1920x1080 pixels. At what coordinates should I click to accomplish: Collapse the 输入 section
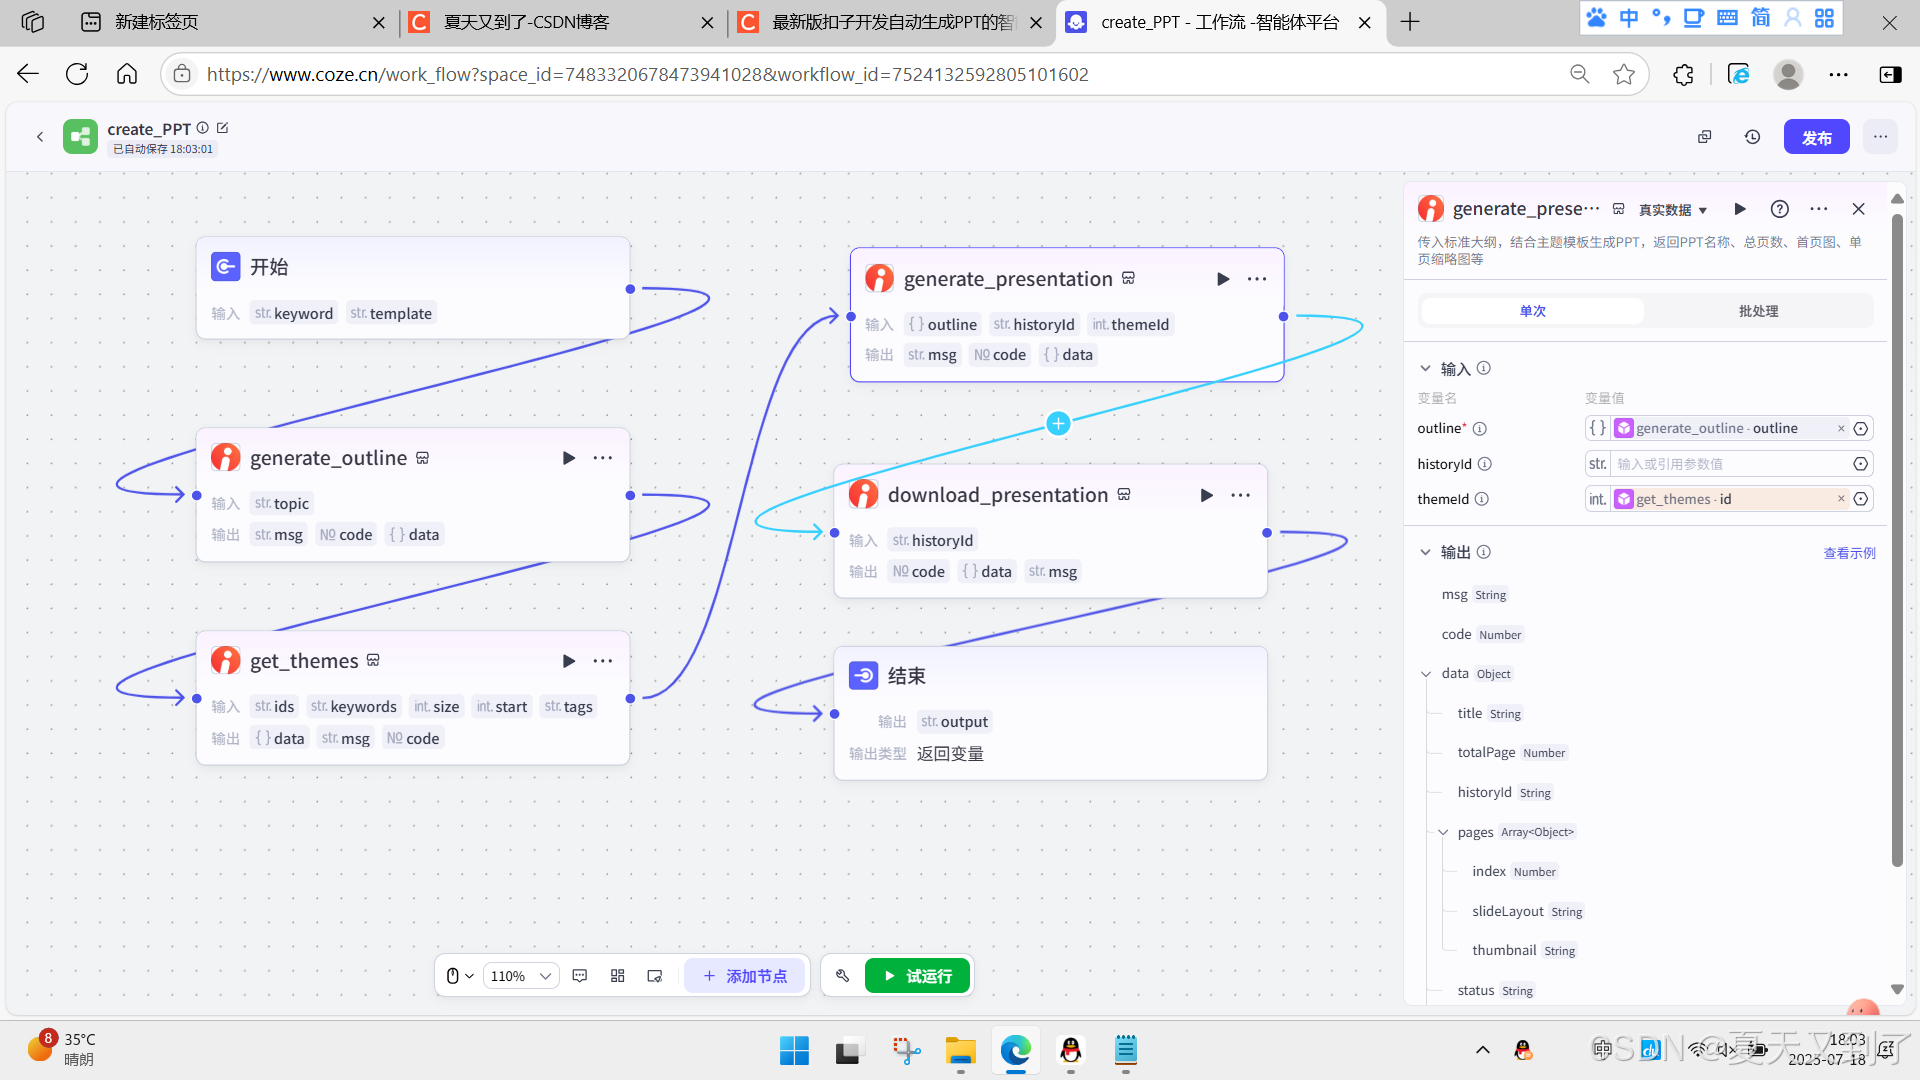click(1425, 369)
